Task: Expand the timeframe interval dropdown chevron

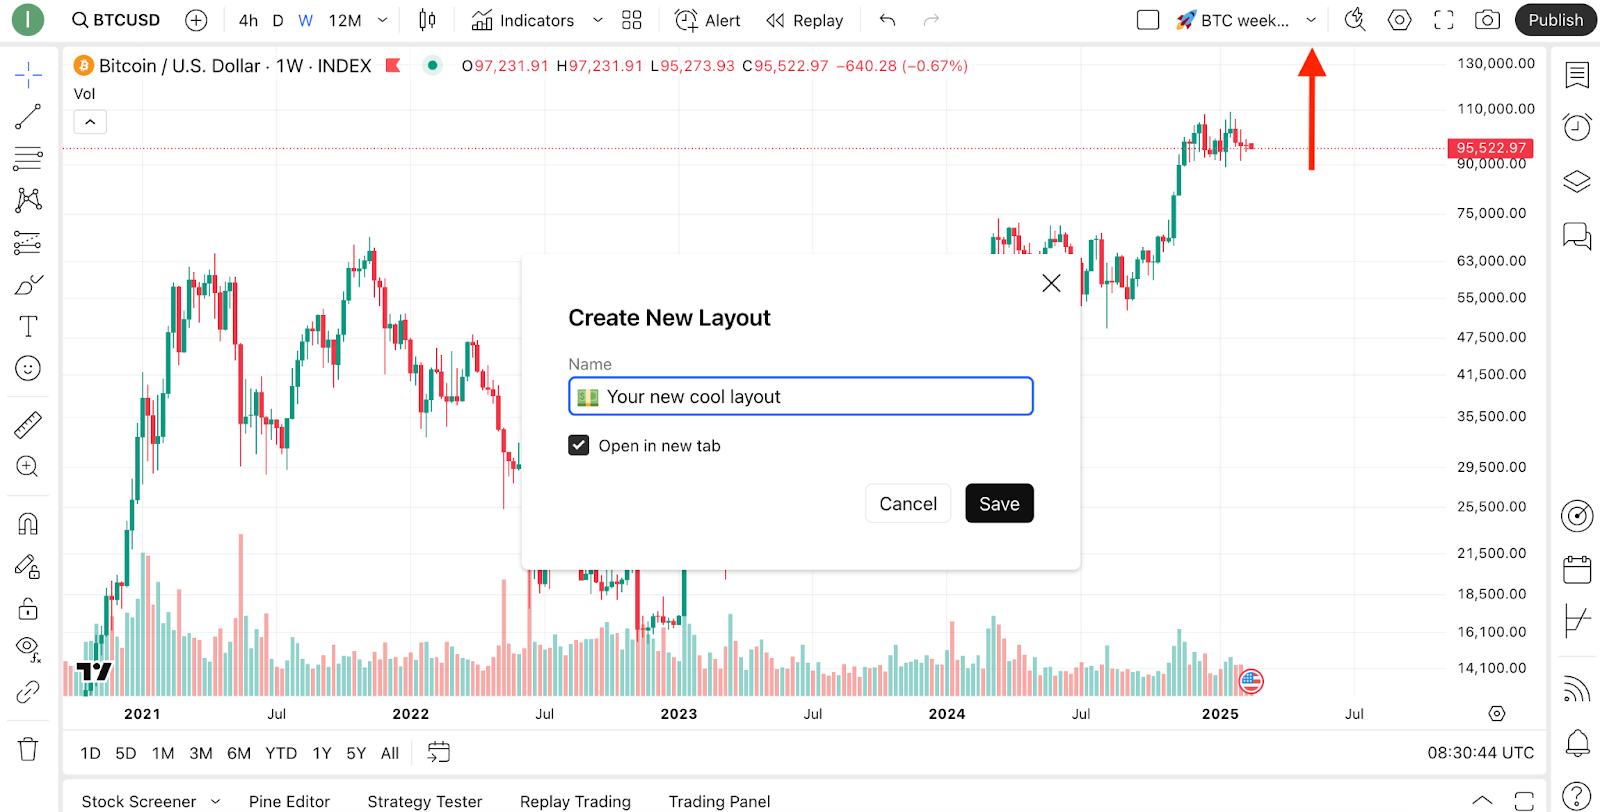Action: click(382, 20)
